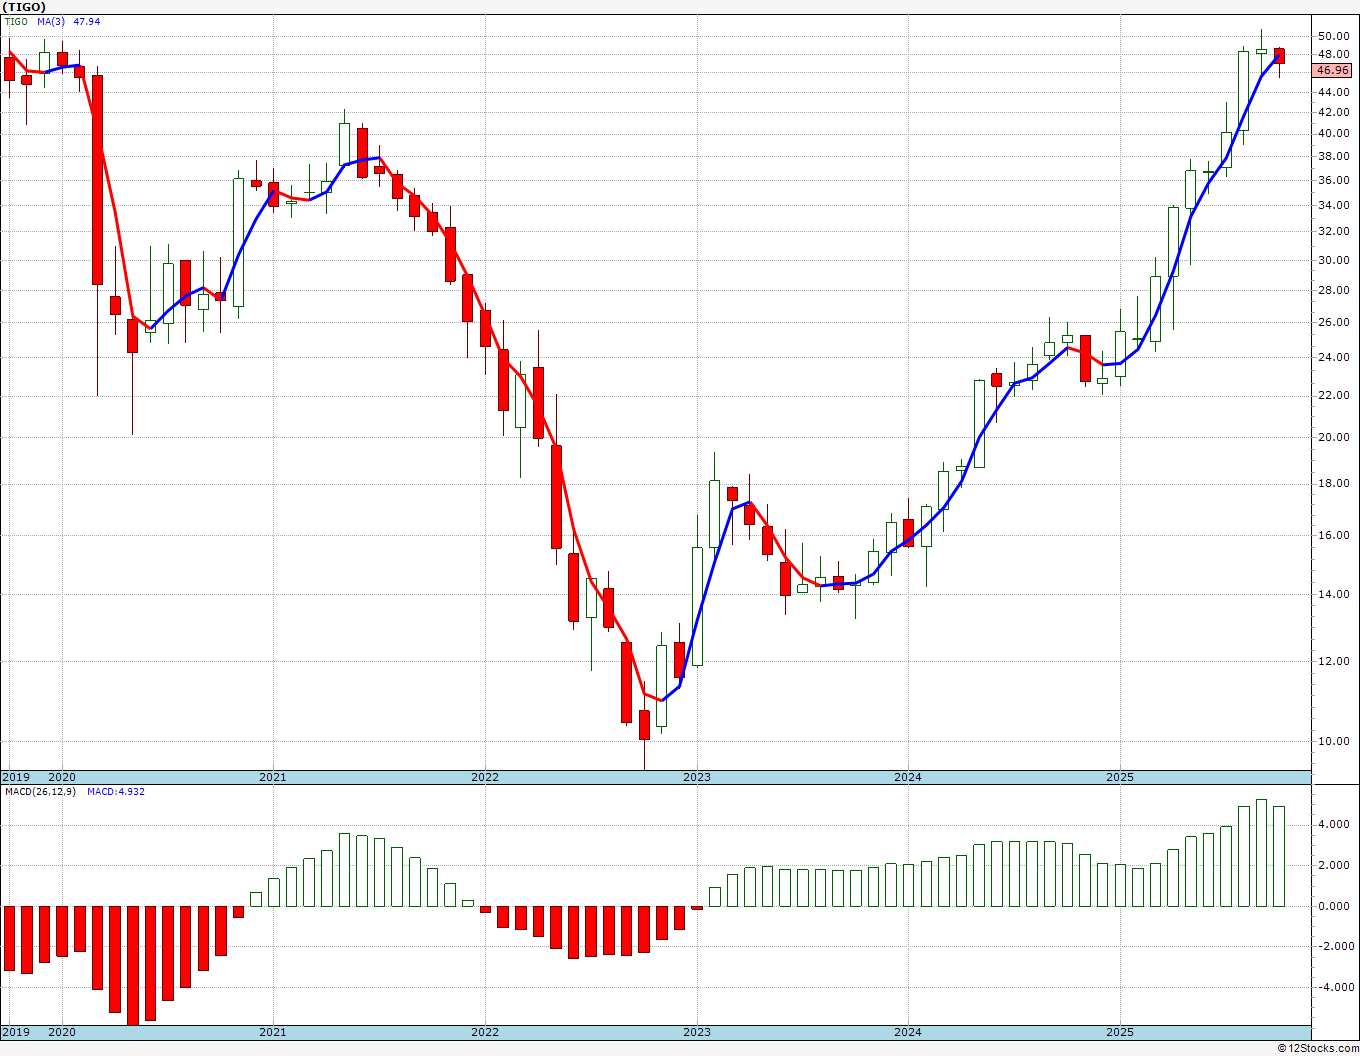
Task: Click the last red candlestick near 48
Action: click(x=1279, y=56)
